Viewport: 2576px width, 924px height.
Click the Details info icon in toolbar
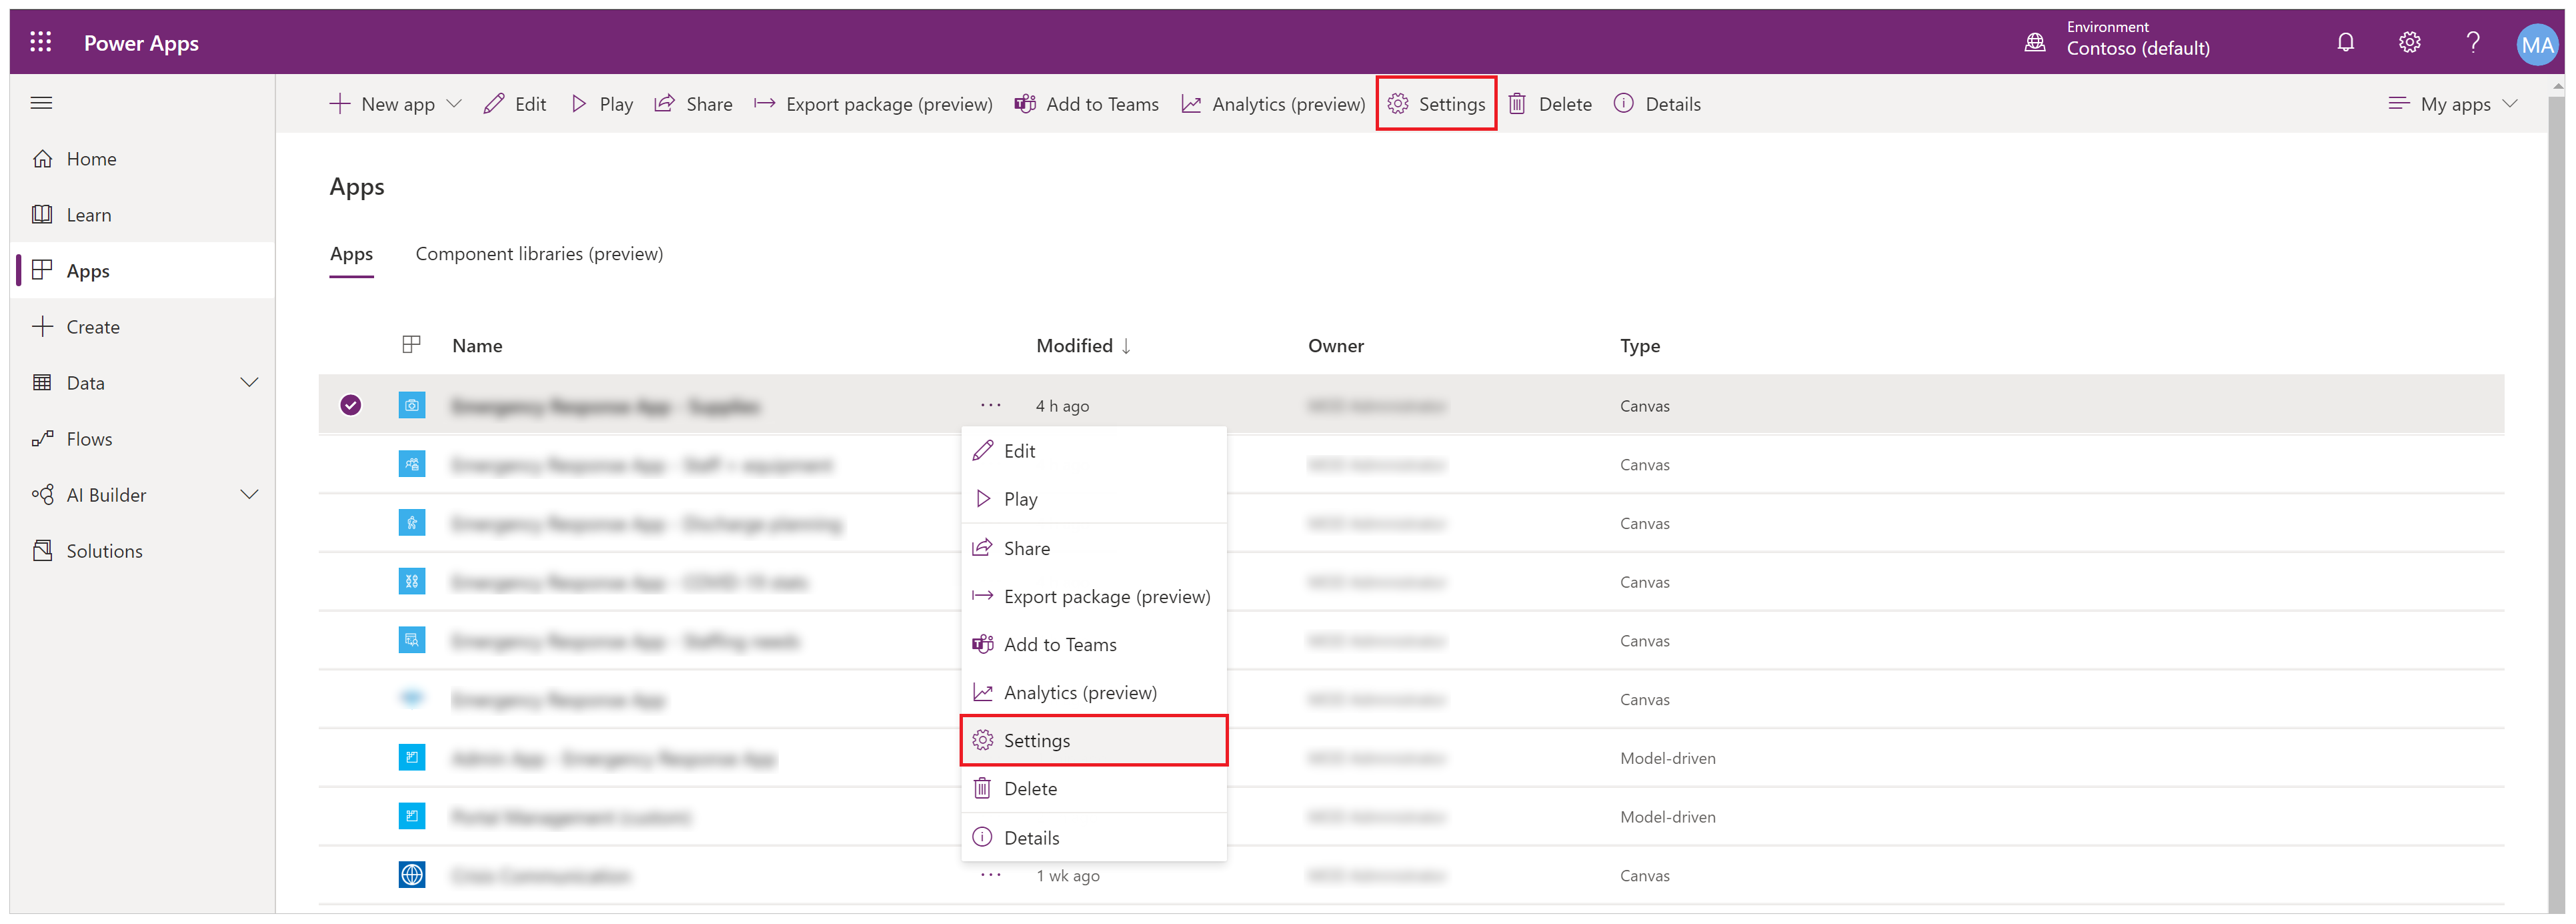point(1623,103)
